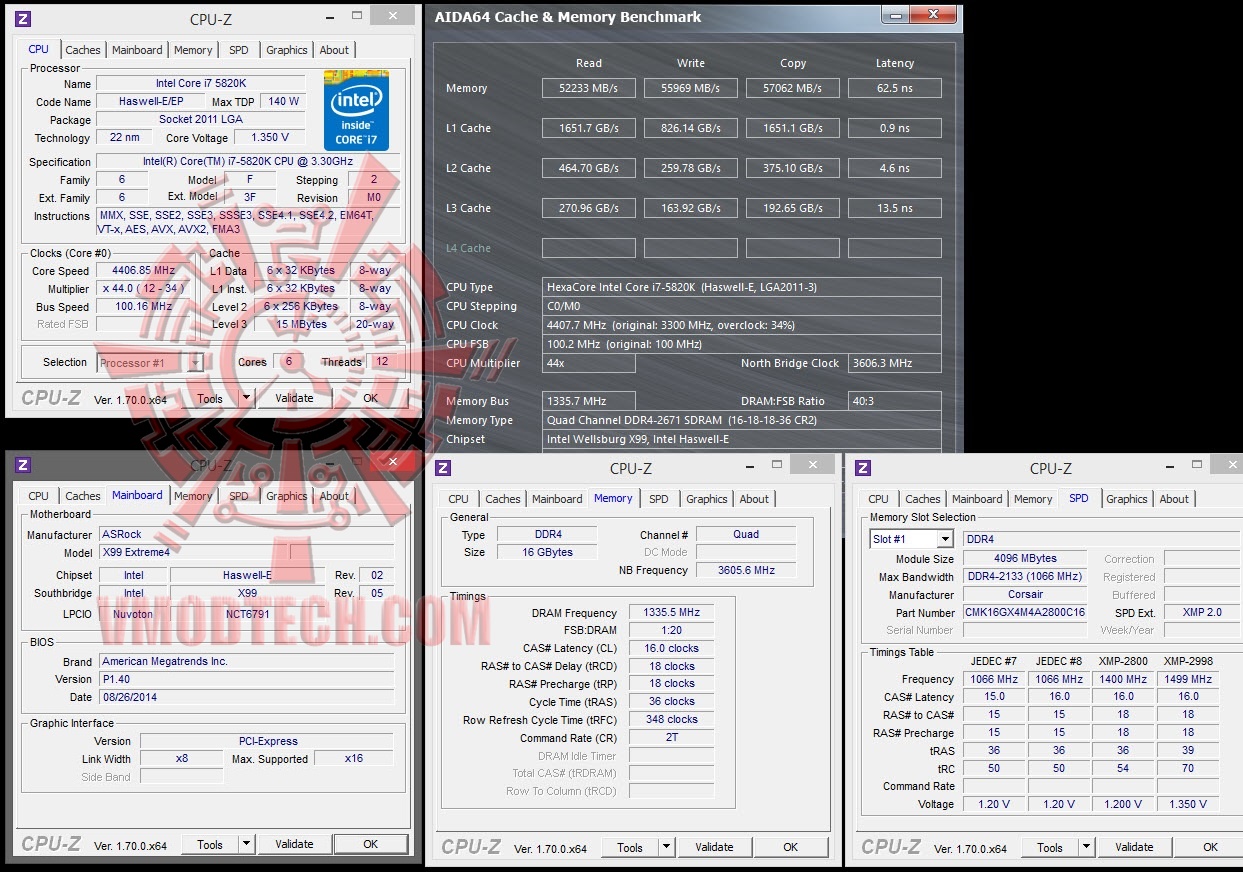This screenshot has height=872, width=1243.
Task: Click the CAS# Latency value 16.0 clocks
Action: pyautogui.click(x=671, y=648)
